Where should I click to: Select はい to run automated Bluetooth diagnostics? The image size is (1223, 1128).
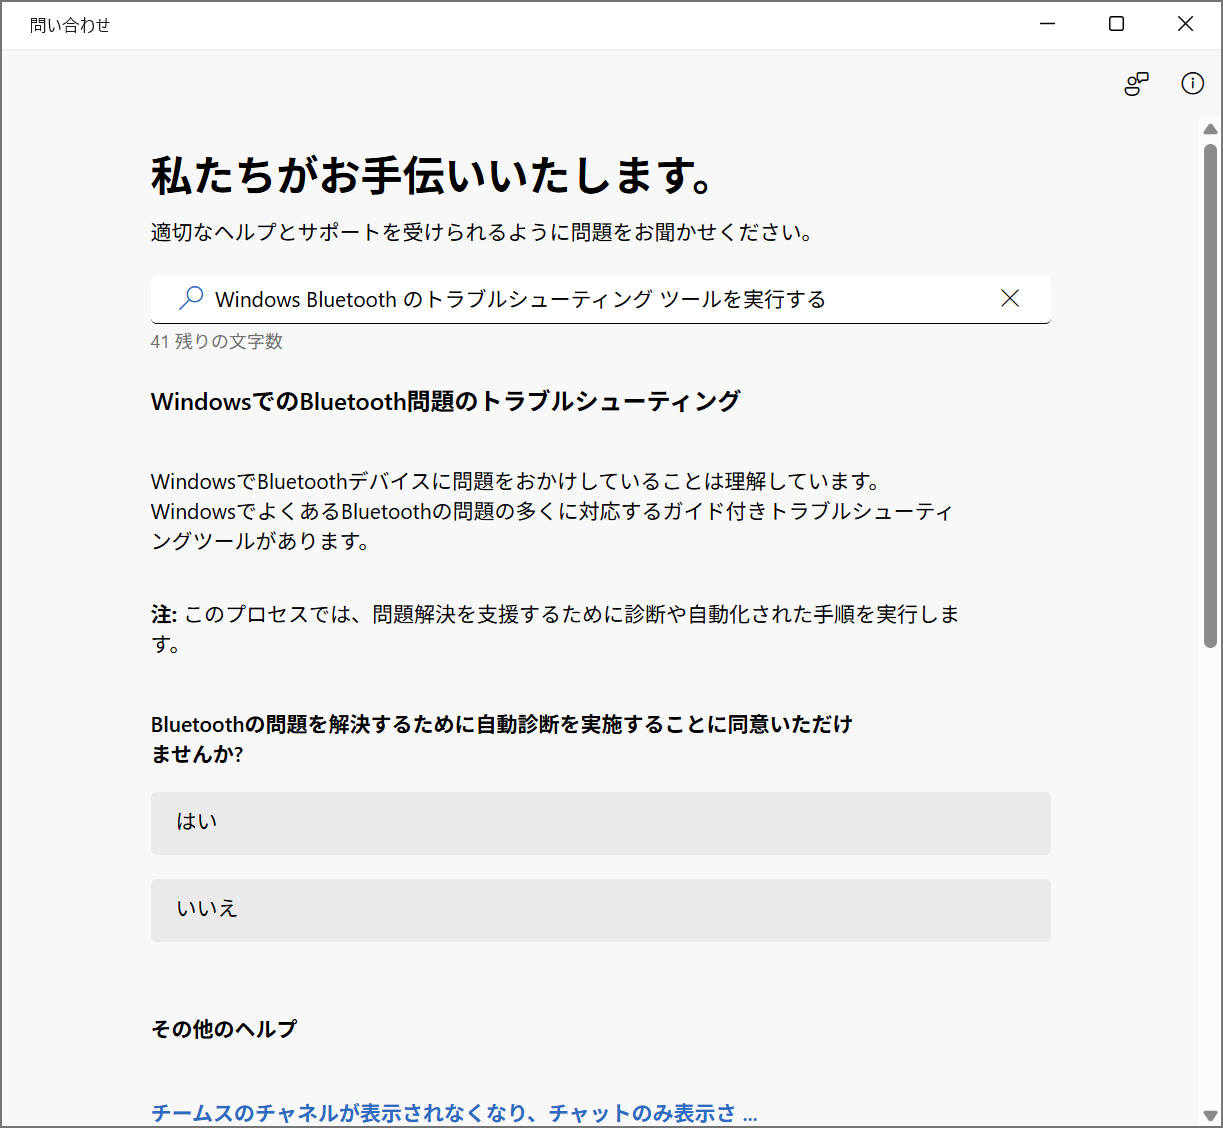tap(600, 822)
